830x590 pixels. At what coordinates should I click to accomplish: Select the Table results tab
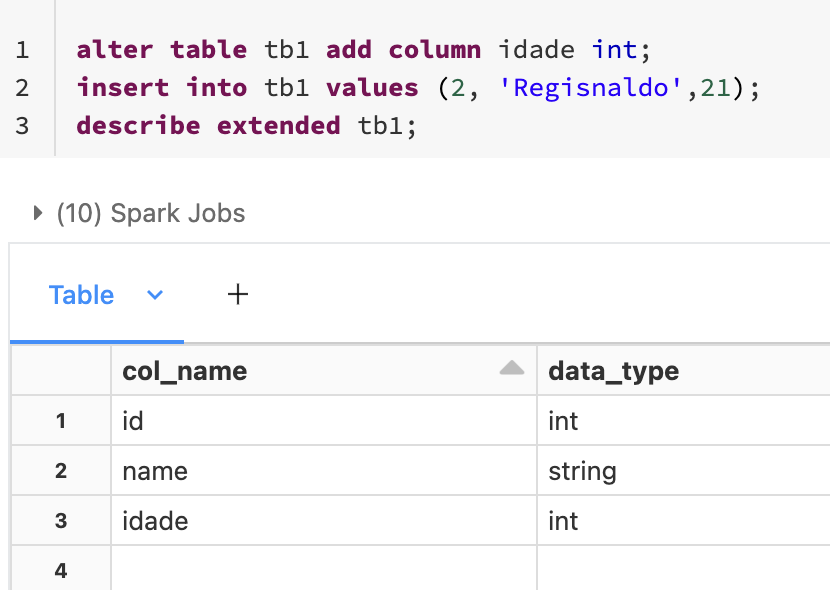pyautogui.click(x=82, y=295)
